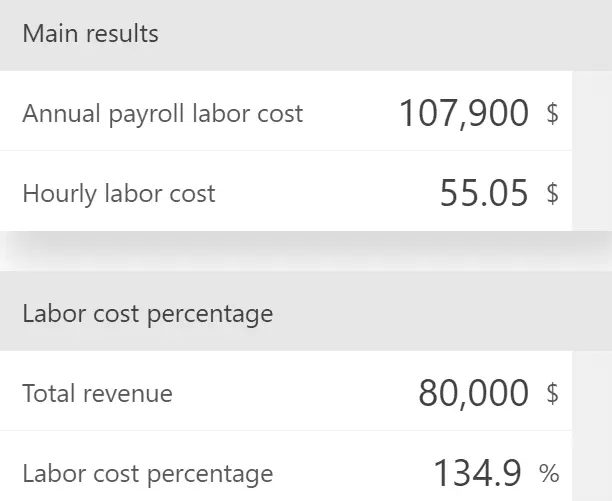Click the dollar unit beside 80,000
The height and width of the screenshot is (501, 612).
pos(552,394)
